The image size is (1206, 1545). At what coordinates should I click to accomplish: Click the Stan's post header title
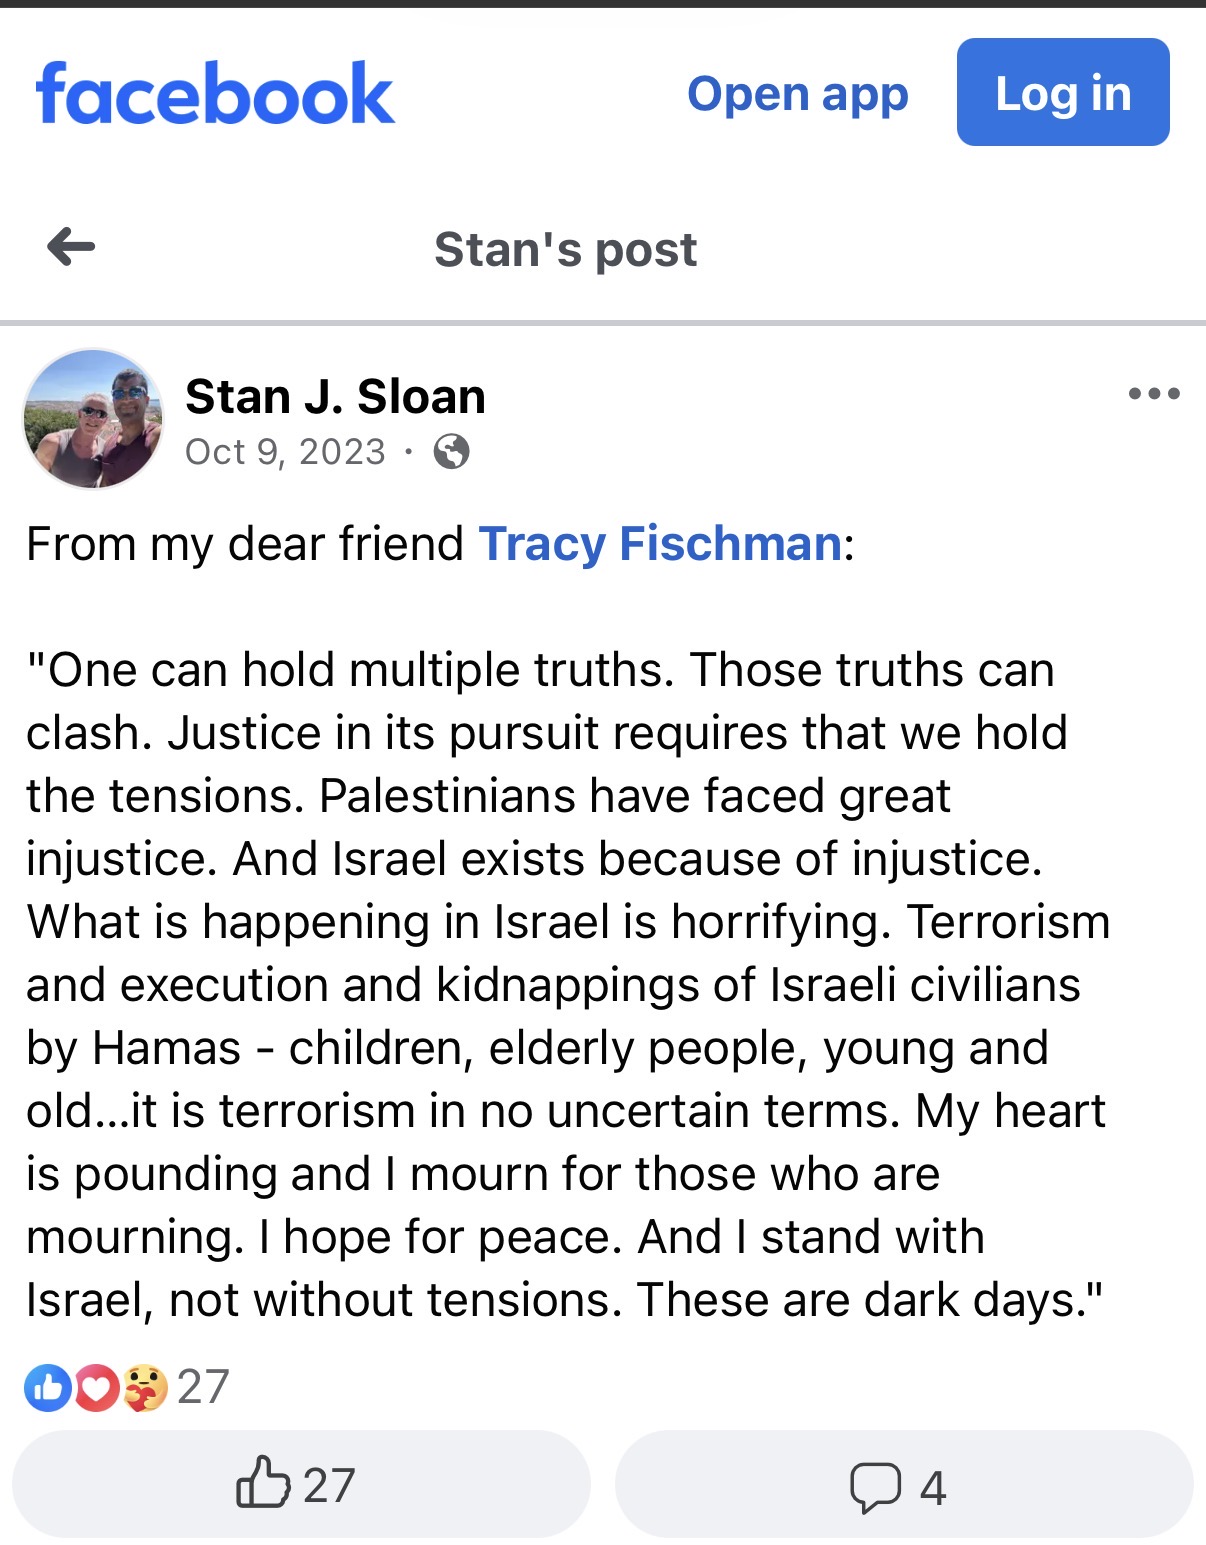[566, 249]
